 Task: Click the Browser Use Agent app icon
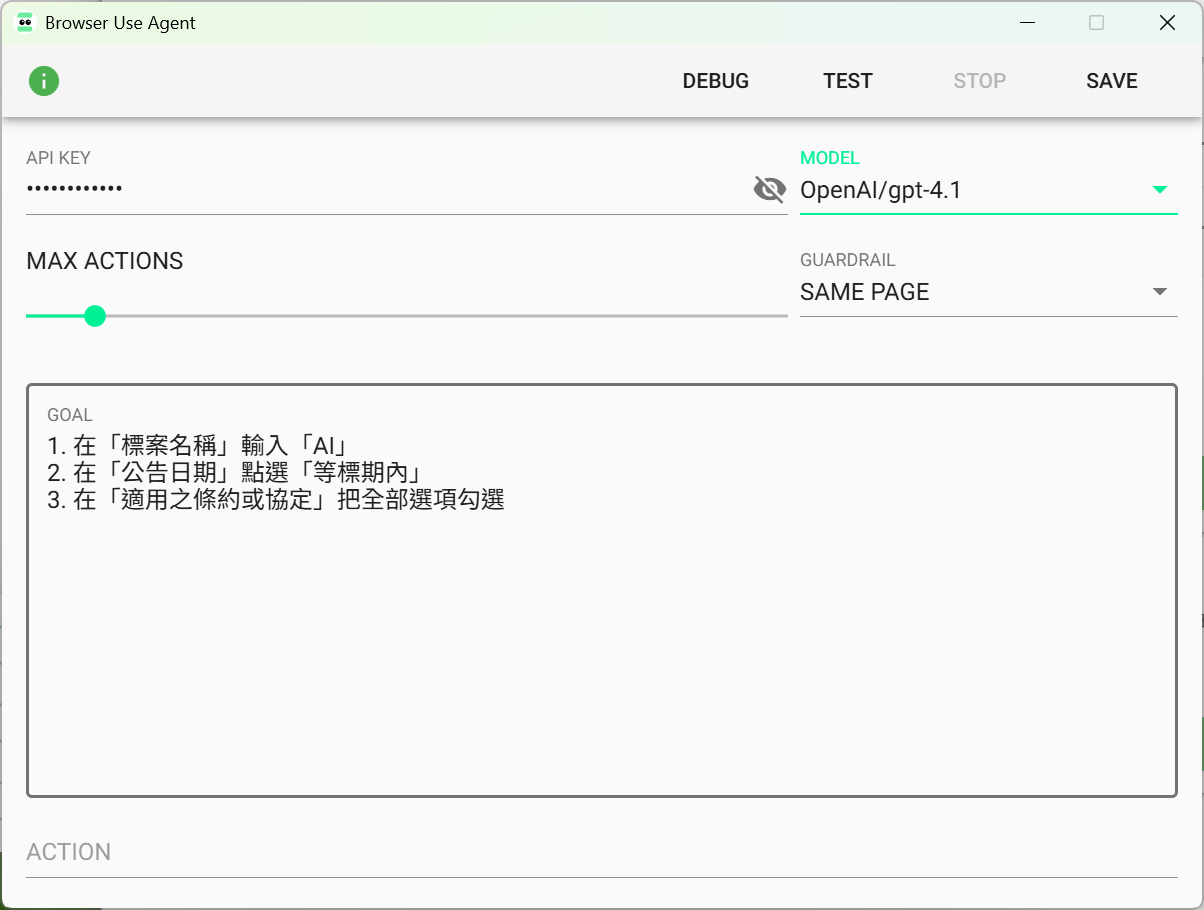pos(26,23)
